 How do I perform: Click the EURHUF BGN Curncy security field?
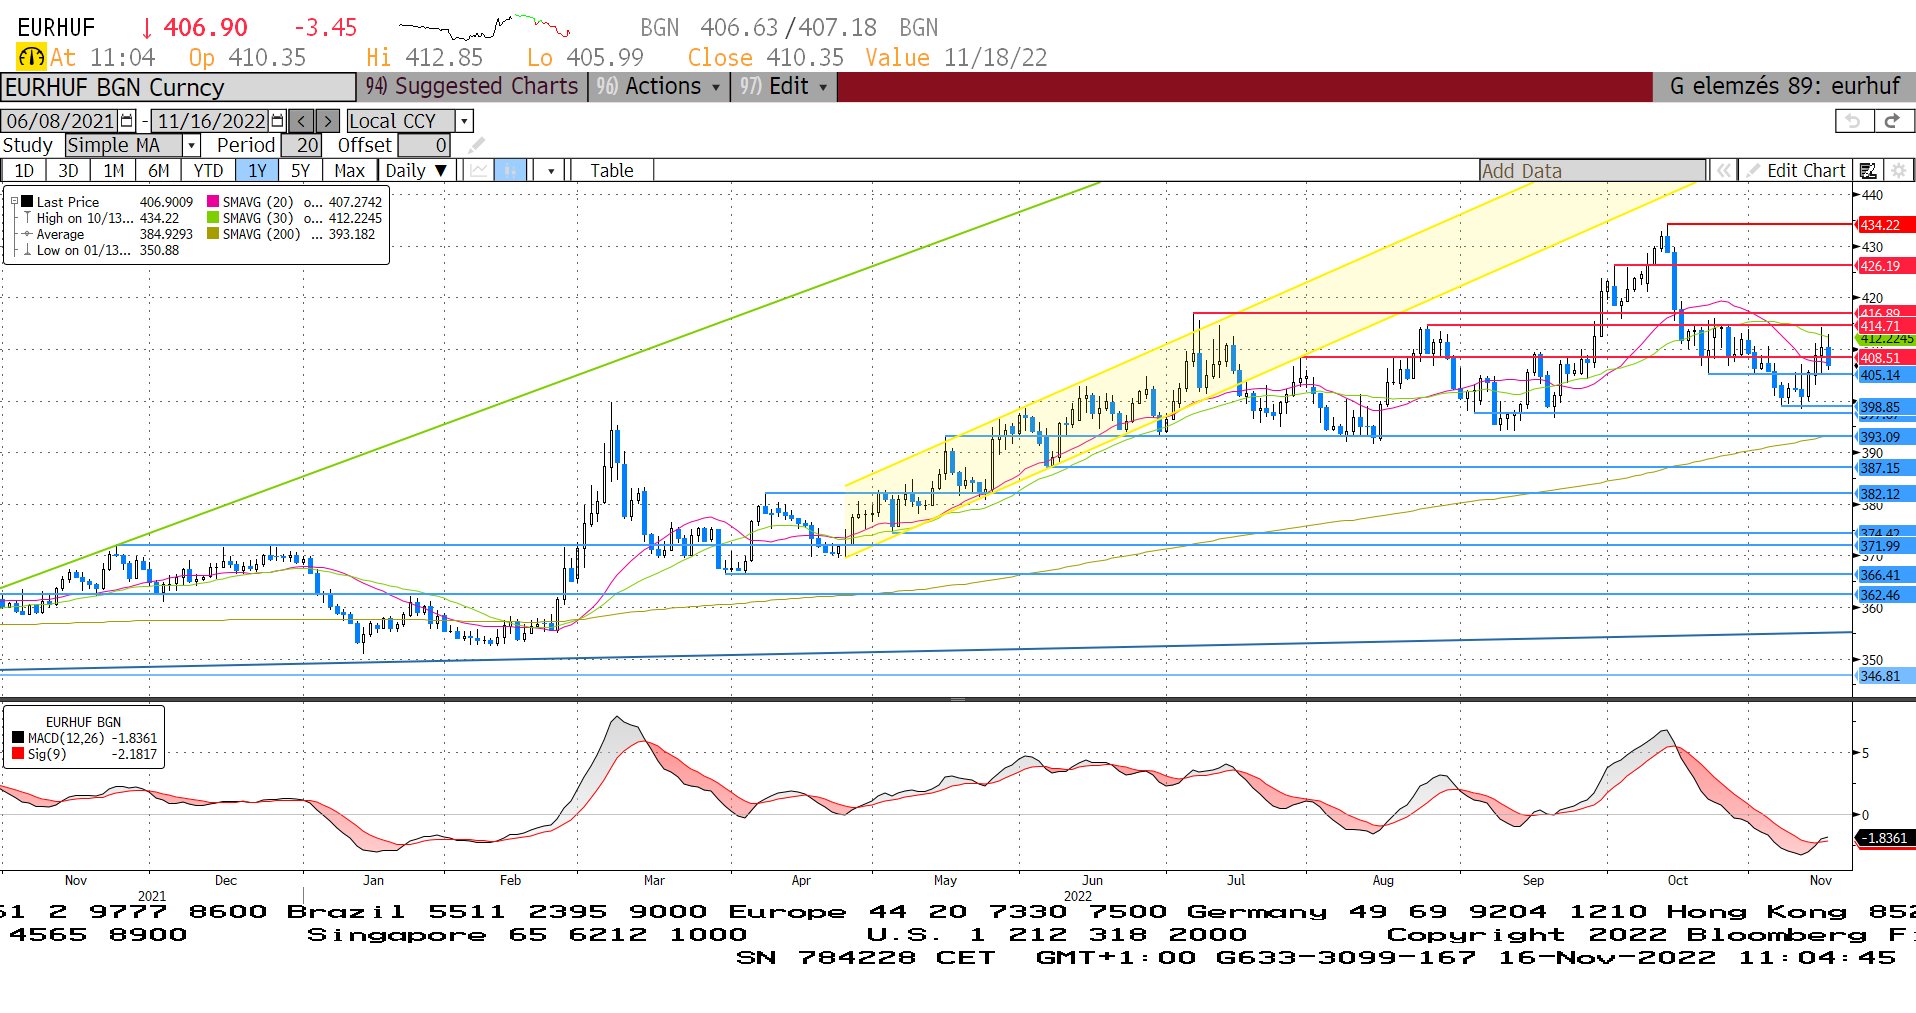pyautogui.click(x=178, y=87)
